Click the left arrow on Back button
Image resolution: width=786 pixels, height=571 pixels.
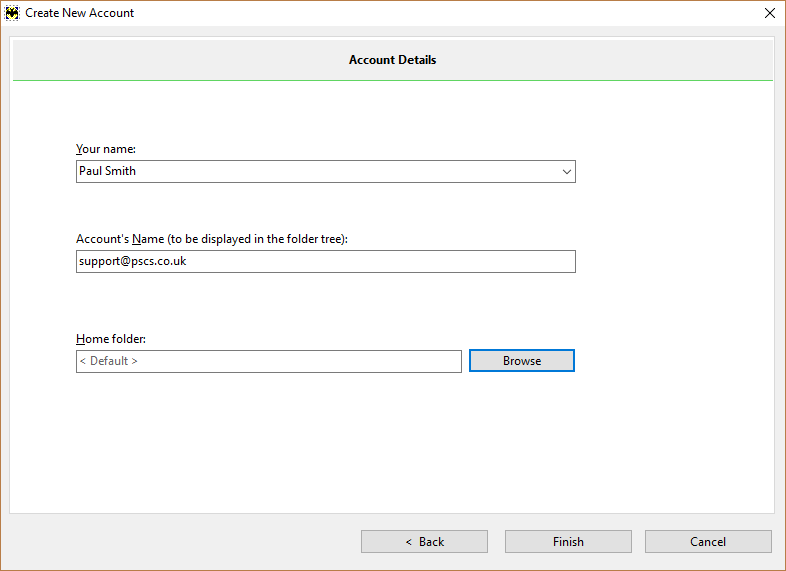click(x=409, y=542)
